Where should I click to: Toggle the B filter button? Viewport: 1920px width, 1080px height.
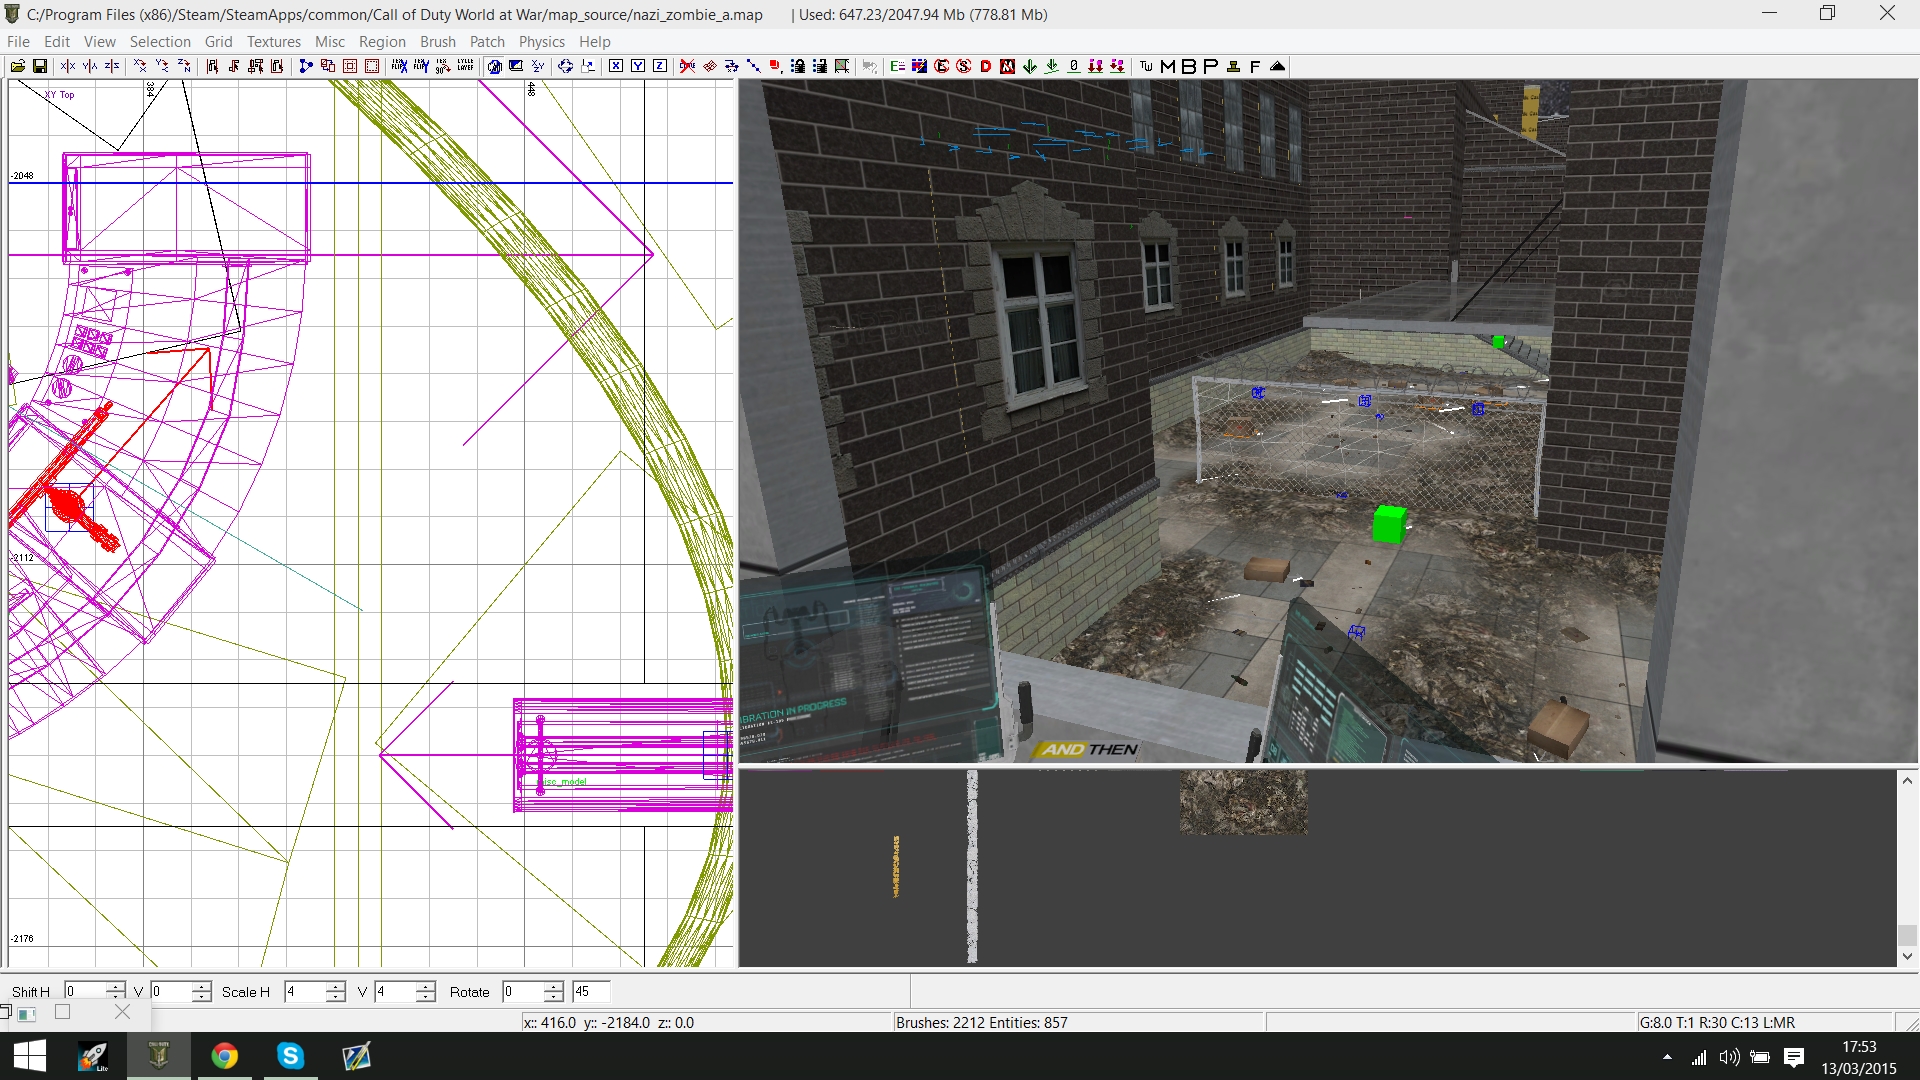pyautogui.click(x=1189, y=66)
